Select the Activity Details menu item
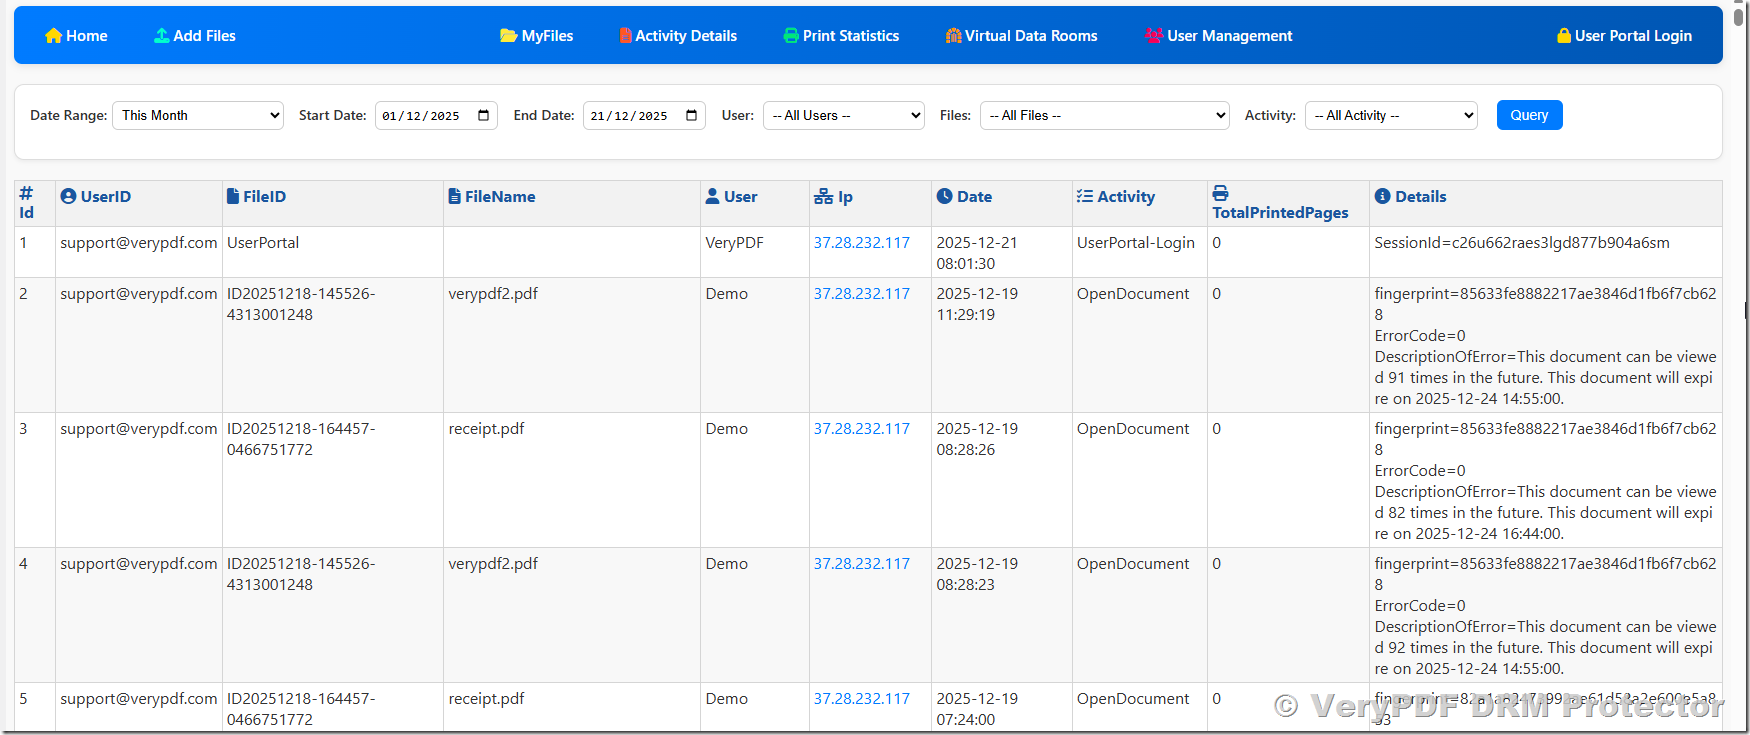The image size is (1750, 735). pos(678,36)
